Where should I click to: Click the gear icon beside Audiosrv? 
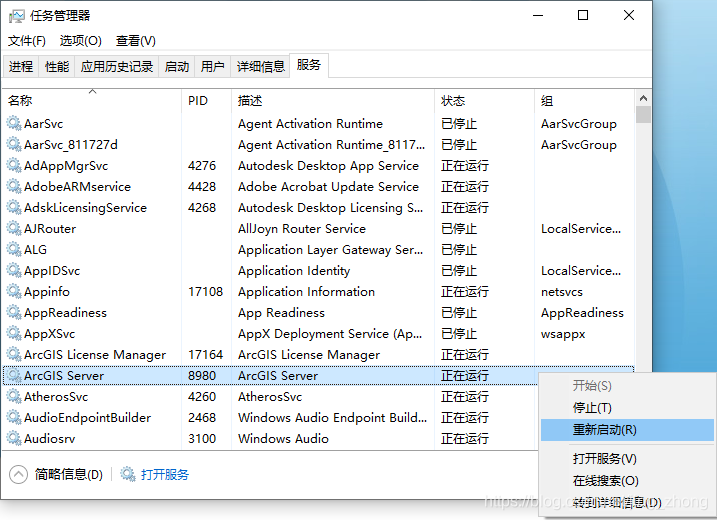pos(14,439)
